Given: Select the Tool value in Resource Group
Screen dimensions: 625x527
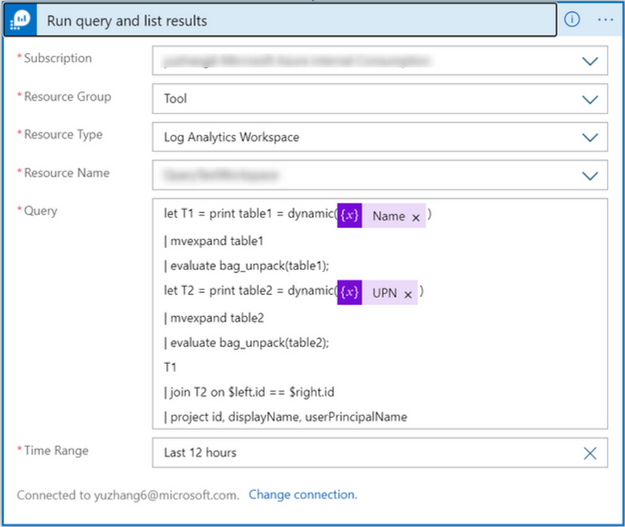Looking at the screenshot, I should pos(176,99).
